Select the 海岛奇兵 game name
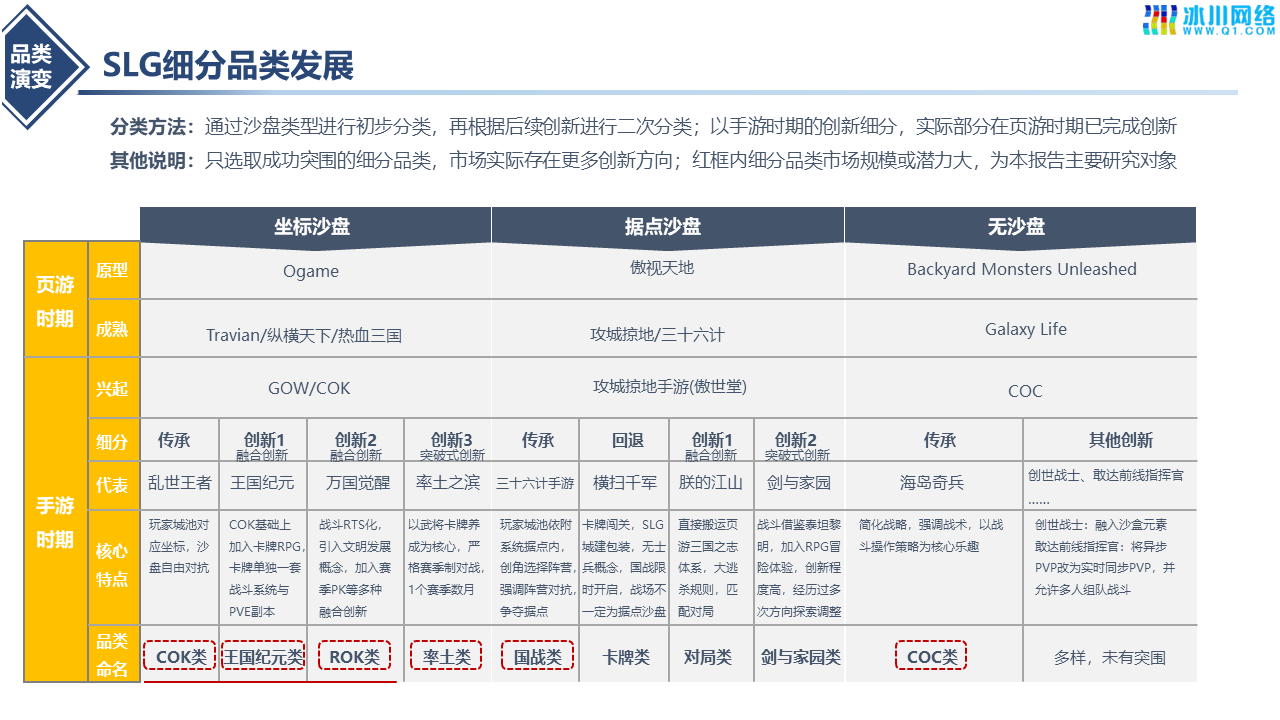The height and width of the screenshot is (720, 1280). (932, 482)
